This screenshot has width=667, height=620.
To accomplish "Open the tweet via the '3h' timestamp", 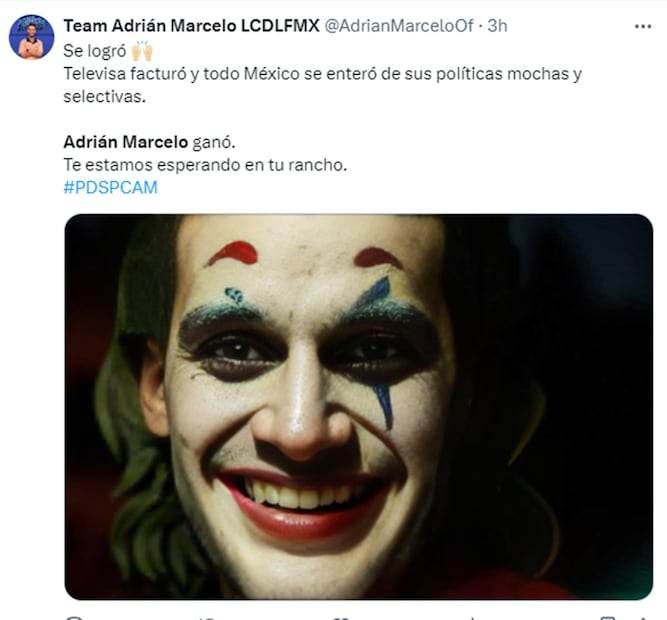I will pos(497,25).
